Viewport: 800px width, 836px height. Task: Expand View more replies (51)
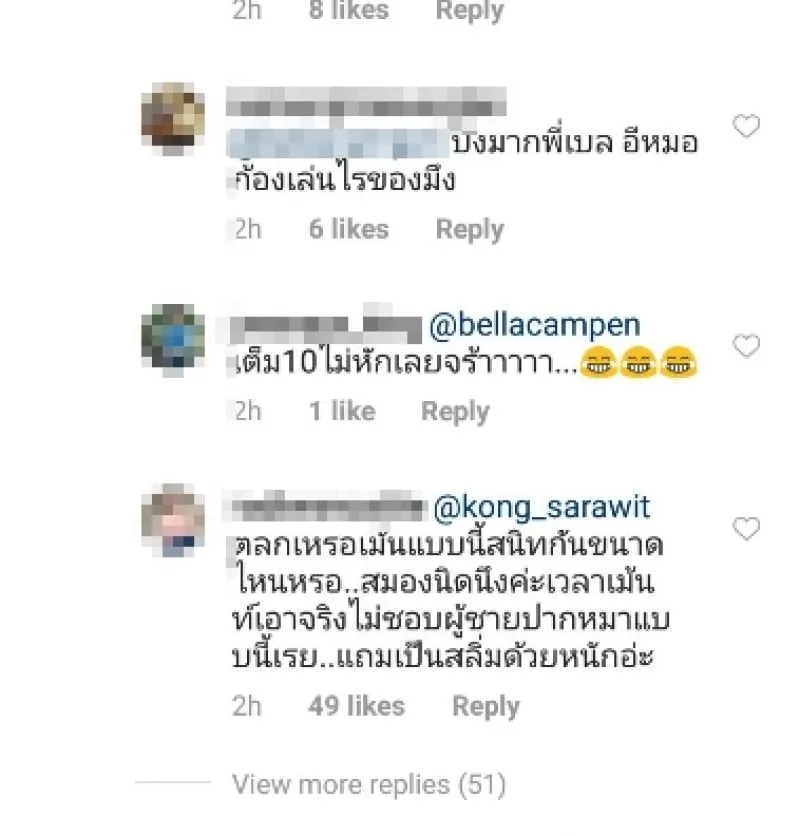click(x=369, y=785)
